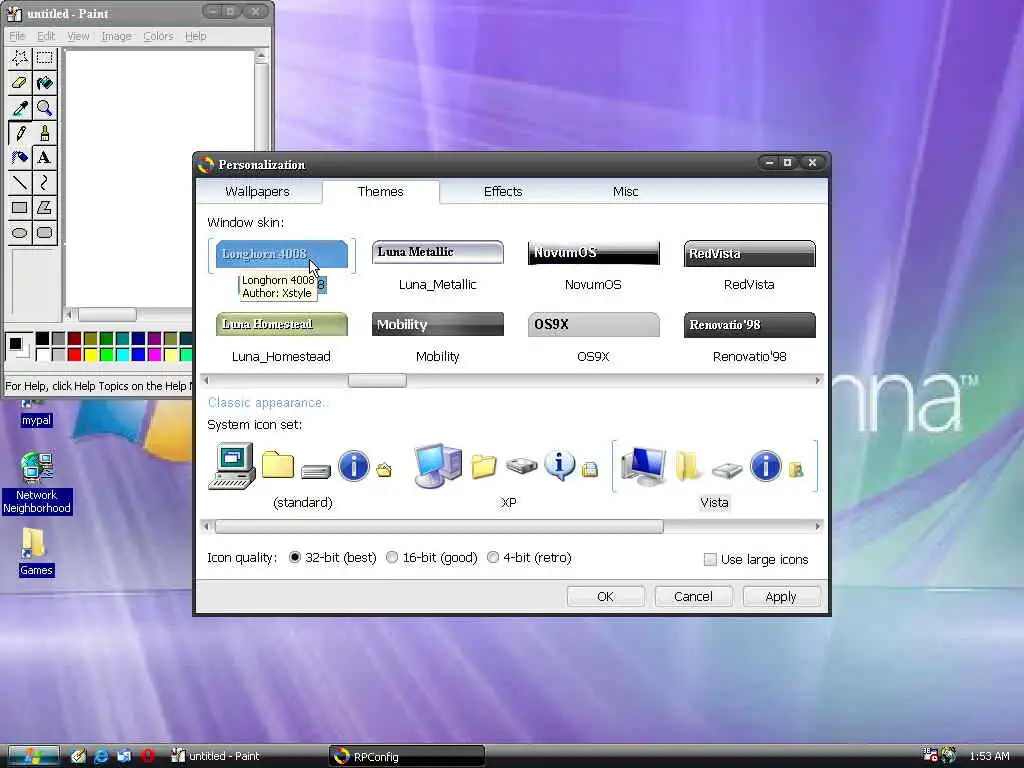Click OK in Personalization dialog
Image resolution: width=1024 pixels, height=768 pixels.
tap(605, 596)
